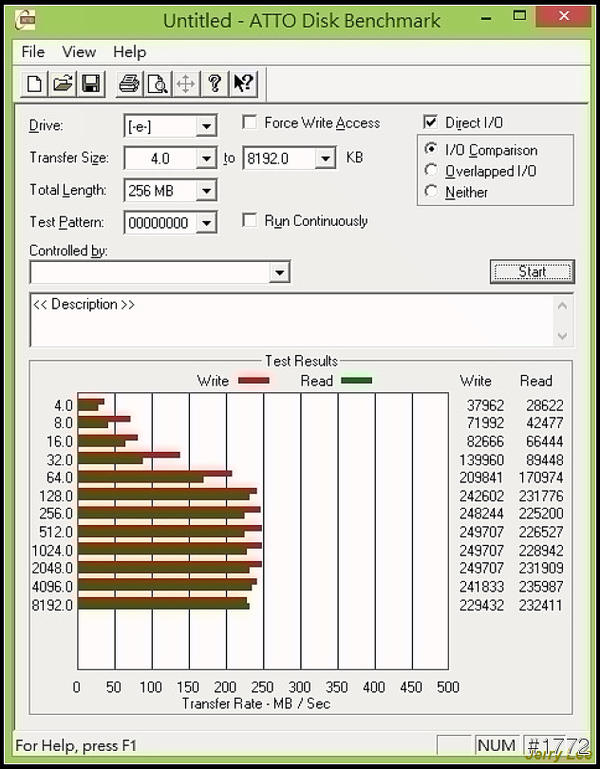Activate the context help arrow icon
The image size is (600, 769).
242,84
